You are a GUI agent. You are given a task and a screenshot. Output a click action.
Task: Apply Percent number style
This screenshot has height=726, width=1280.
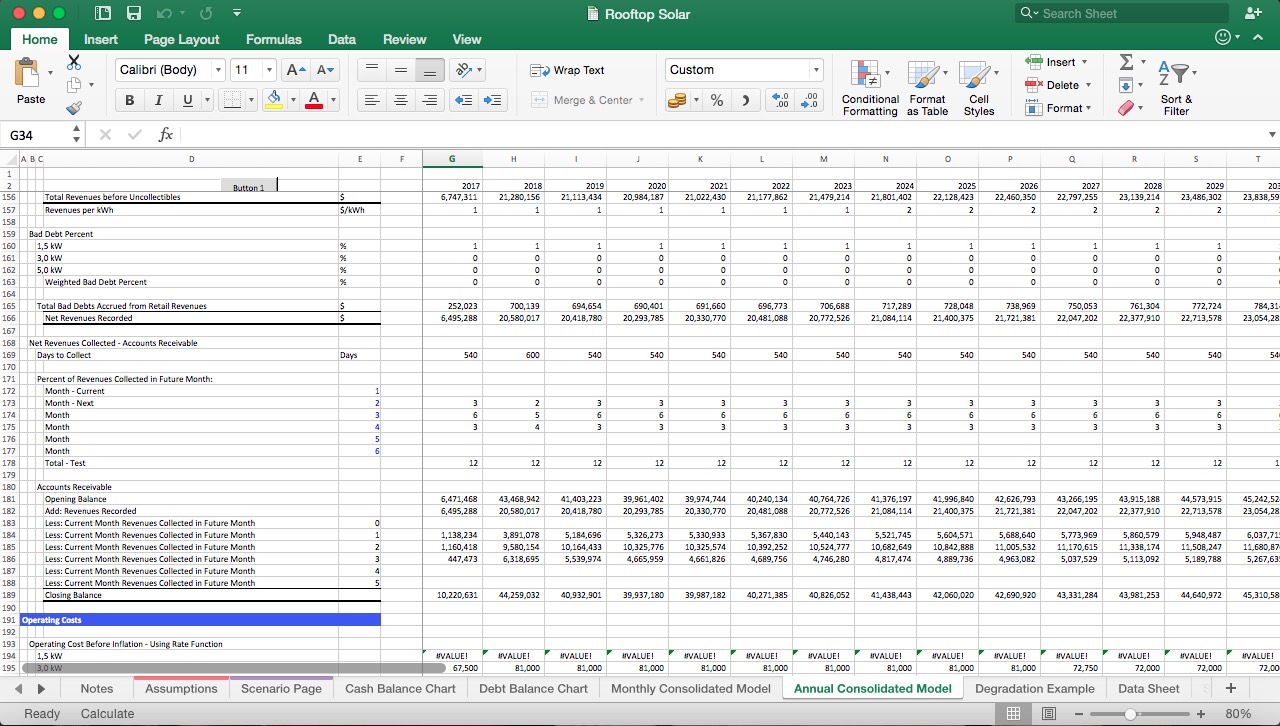click(716, 100)
